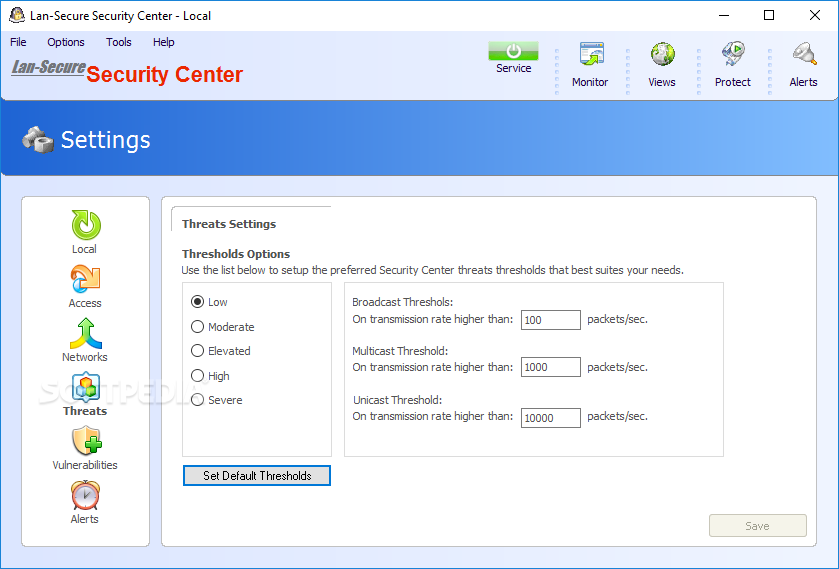Viewport: 839px width, 569px height.
Task: Toggle the green Service power button
Action: 513,51
